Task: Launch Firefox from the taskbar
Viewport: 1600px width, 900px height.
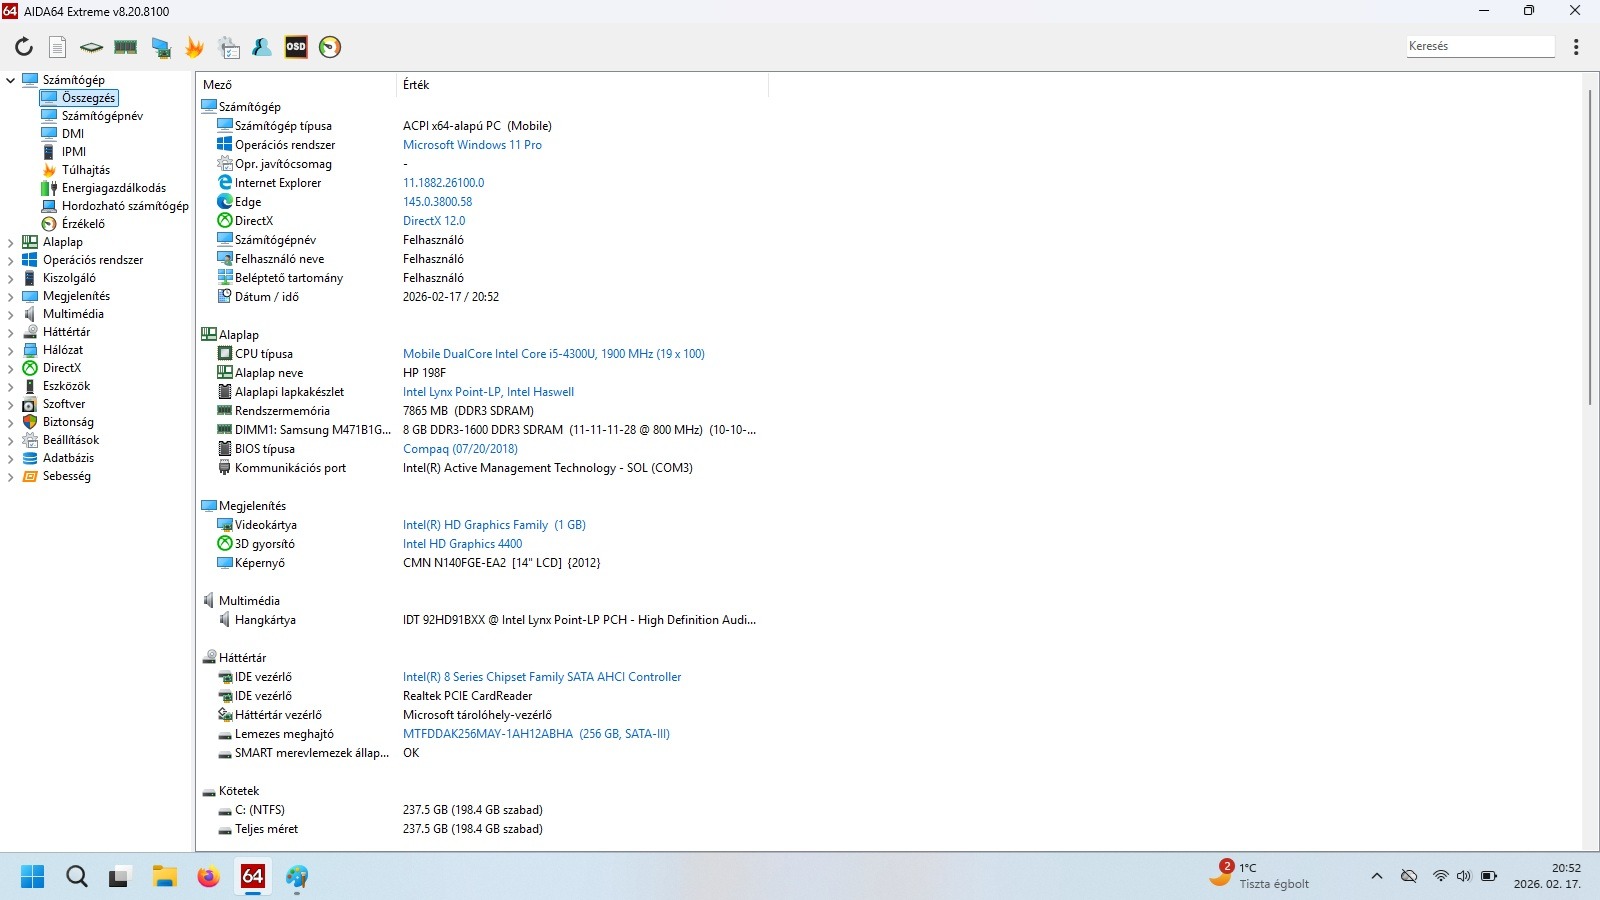Action: pos(208,877)
